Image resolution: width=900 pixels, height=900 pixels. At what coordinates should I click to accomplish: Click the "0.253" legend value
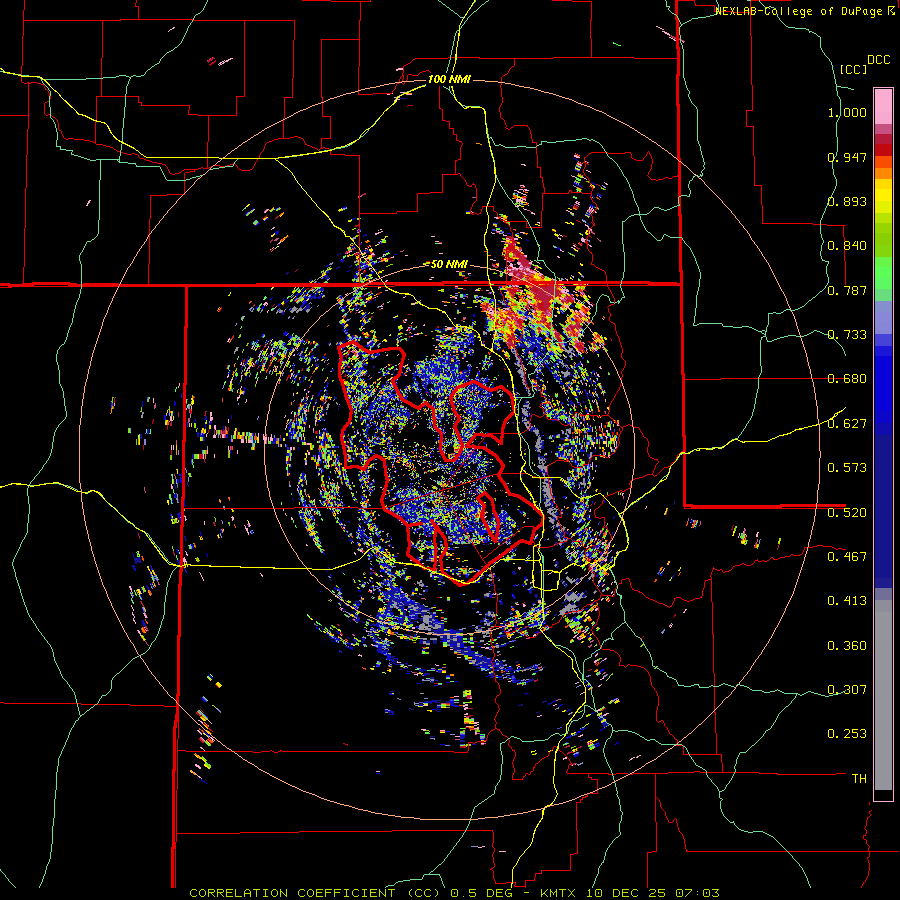[x=847, y=734]
